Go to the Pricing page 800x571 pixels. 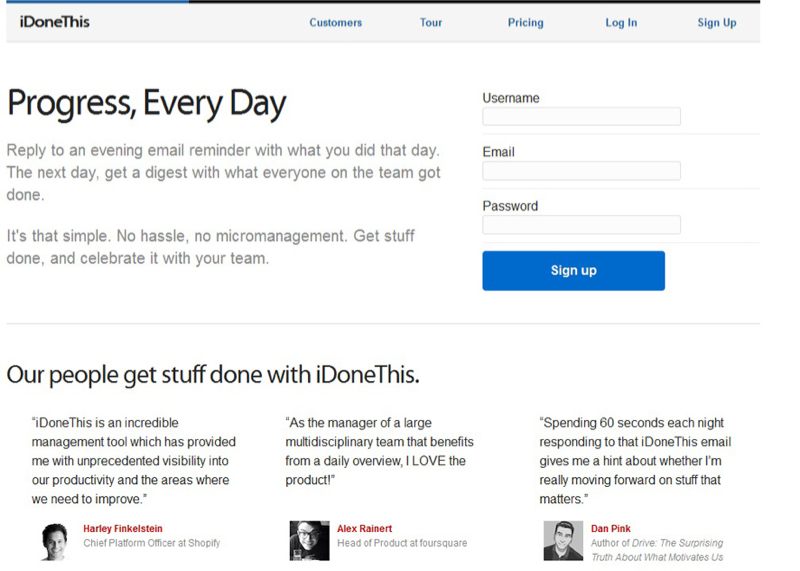tap(526, 22)
